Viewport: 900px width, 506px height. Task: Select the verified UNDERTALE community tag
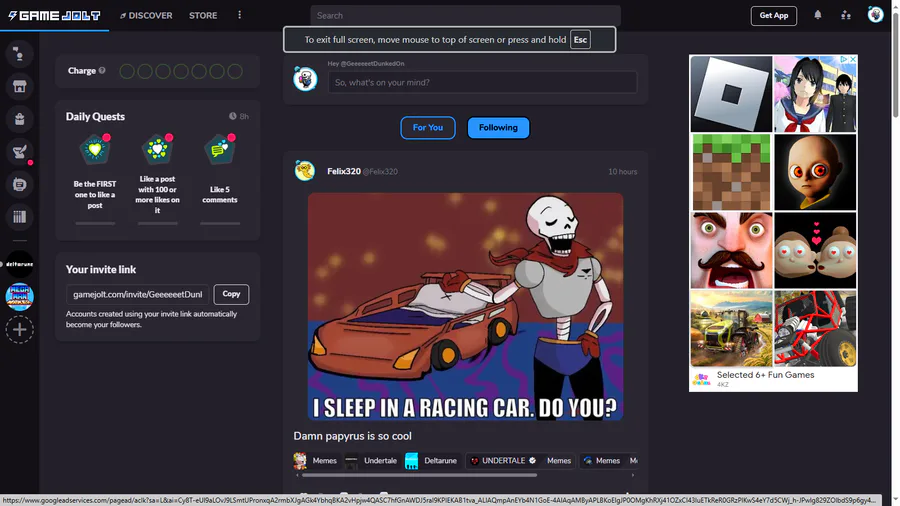coord(521,461)
